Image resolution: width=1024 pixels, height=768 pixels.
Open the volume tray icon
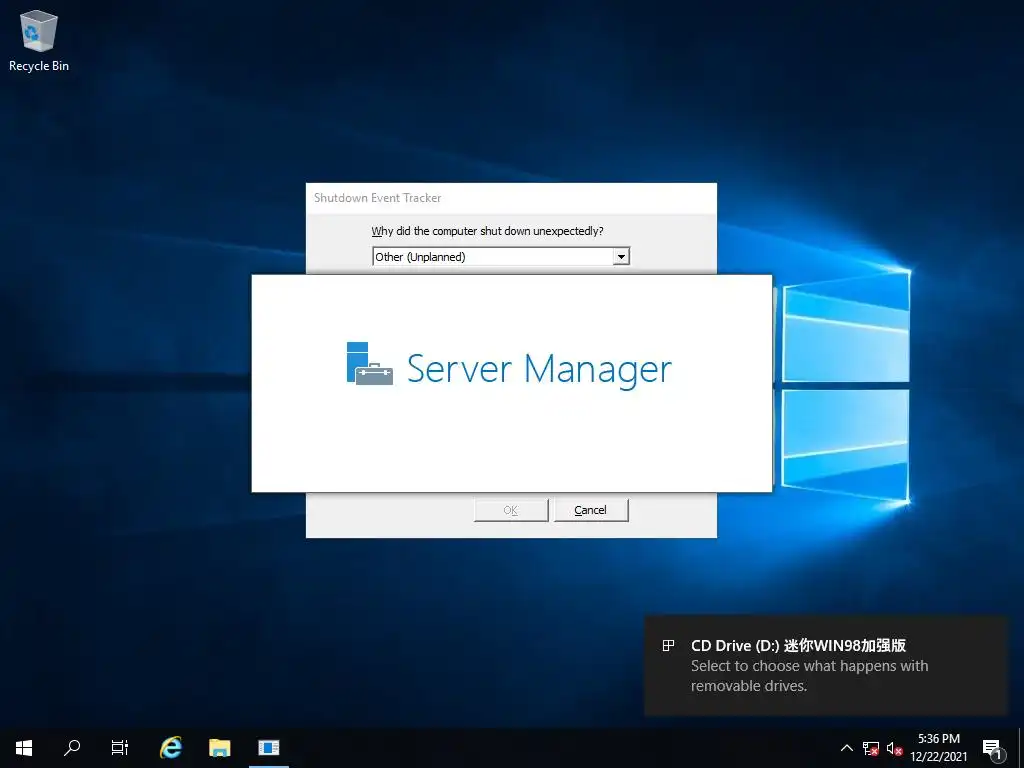tap(894, 748)
